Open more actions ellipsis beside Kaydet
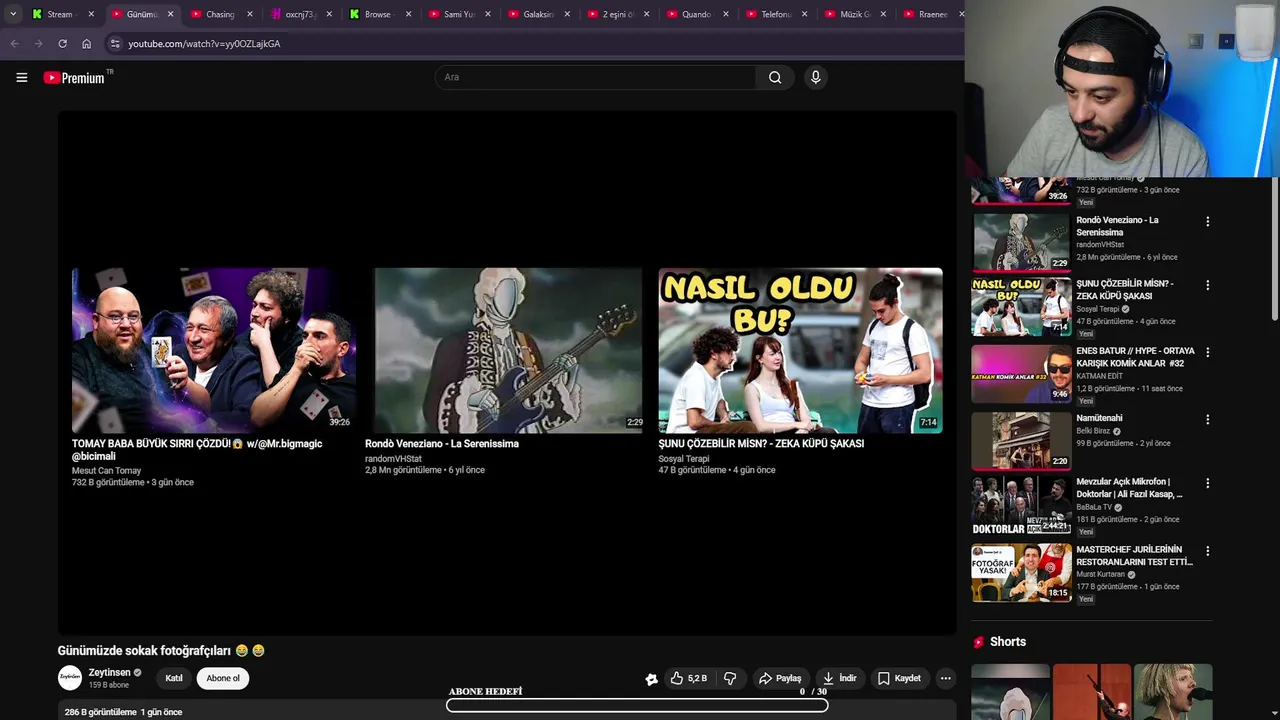The image size is (1280, 720). [945, 678]
